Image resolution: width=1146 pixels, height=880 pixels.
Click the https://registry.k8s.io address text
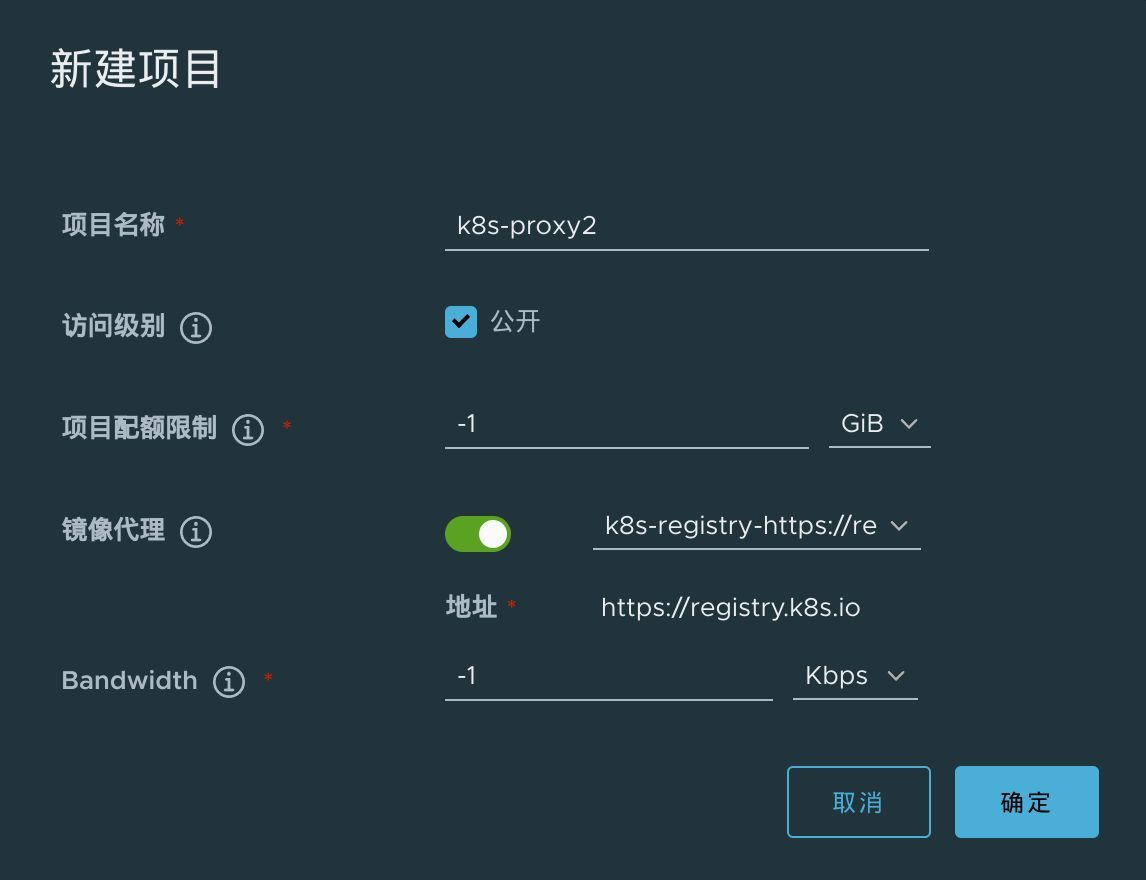(730, 607)
